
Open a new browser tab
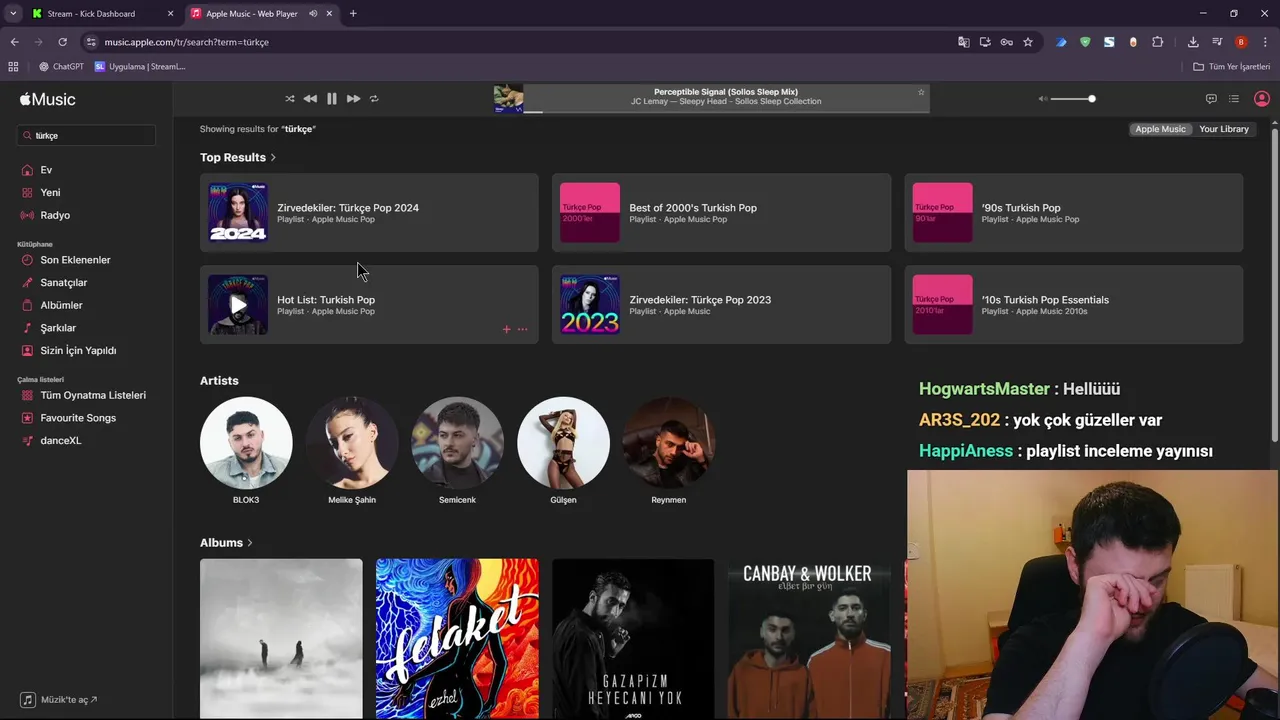pos(353,14)
